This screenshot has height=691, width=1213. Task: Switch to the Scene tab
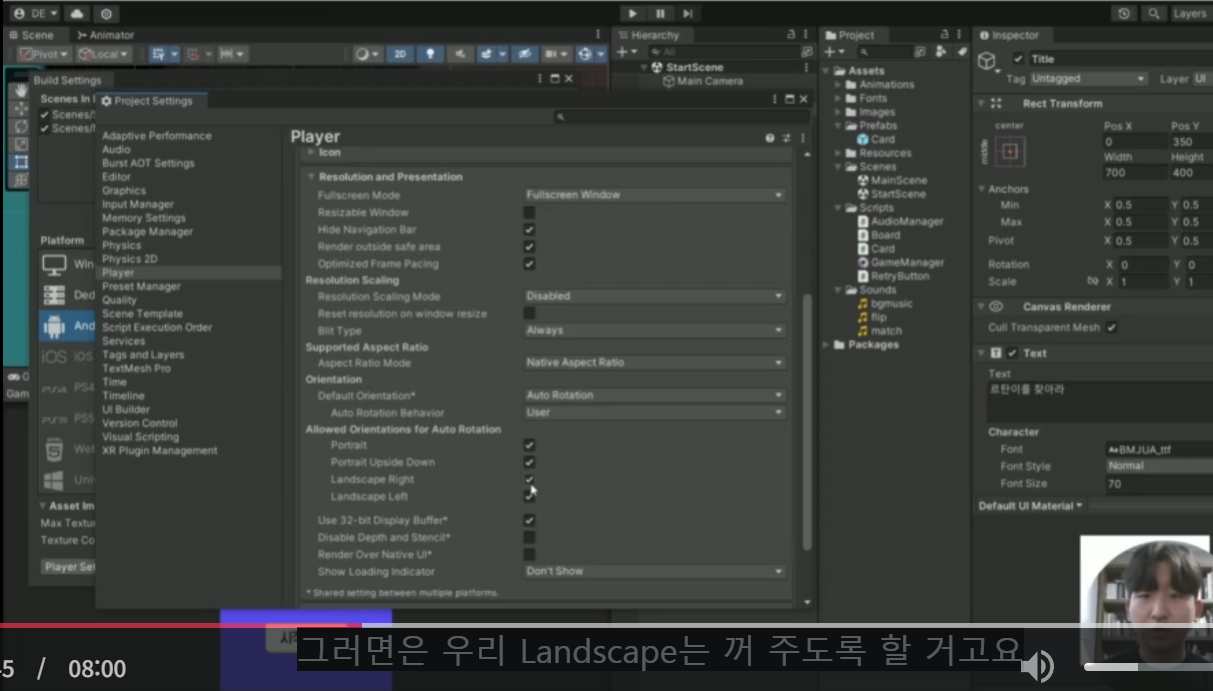[x=37, y=35]
